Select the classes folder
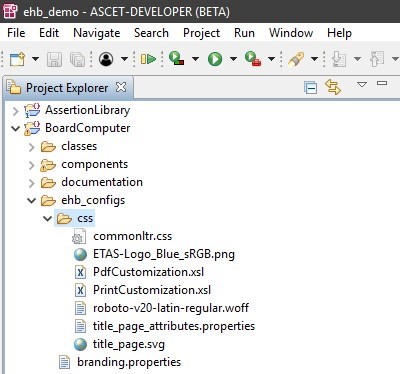 [79, 146]
